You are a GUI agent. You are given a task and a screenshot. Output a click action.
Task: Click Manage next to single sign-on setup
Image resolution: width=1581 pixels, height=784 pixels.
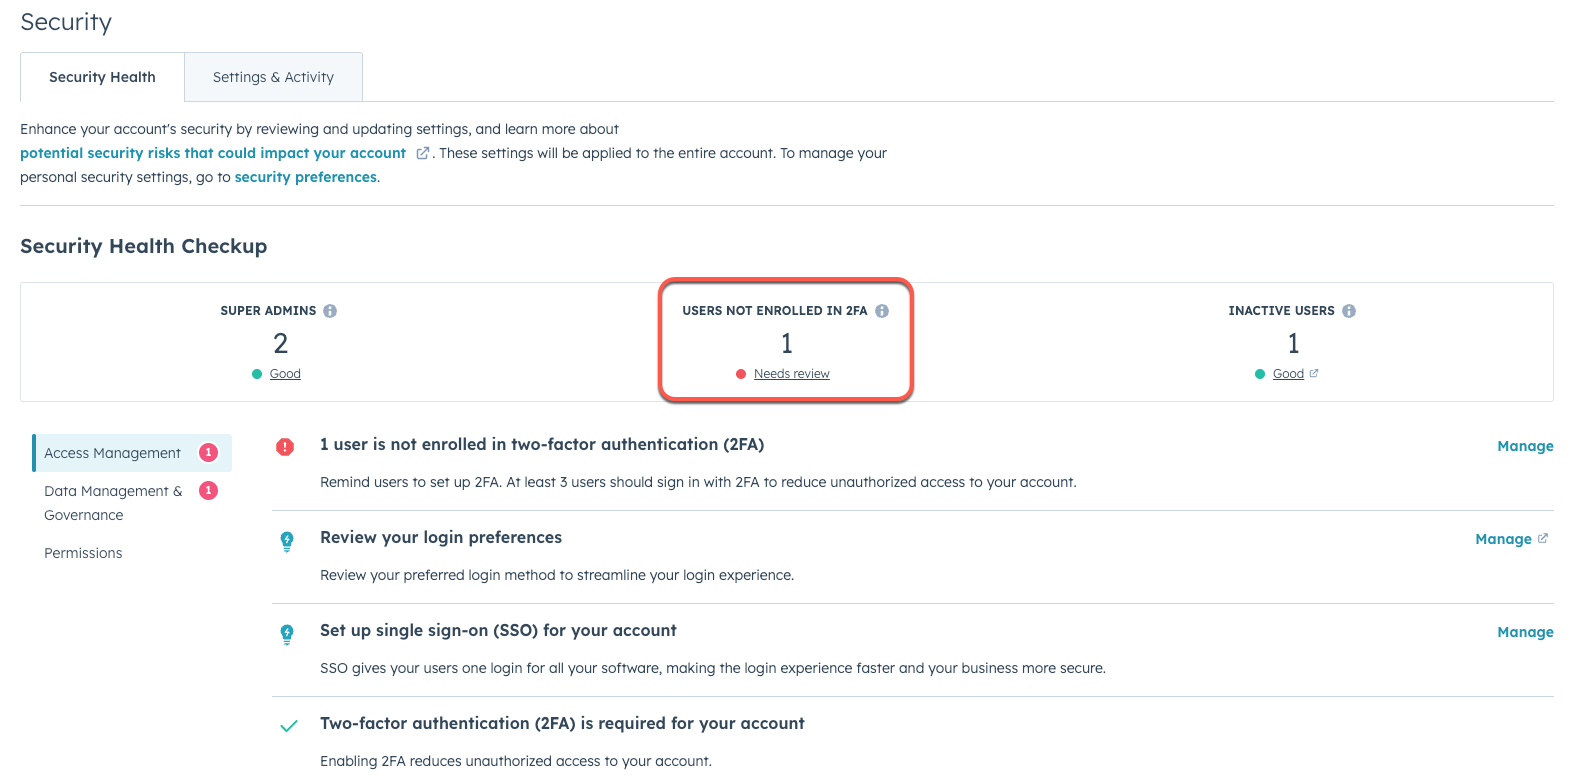(1525, 632)
